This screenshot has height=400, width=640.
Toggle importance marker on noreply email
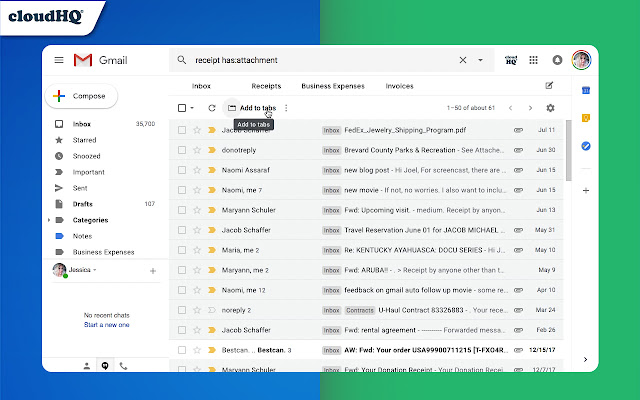(x=211, y=310)
